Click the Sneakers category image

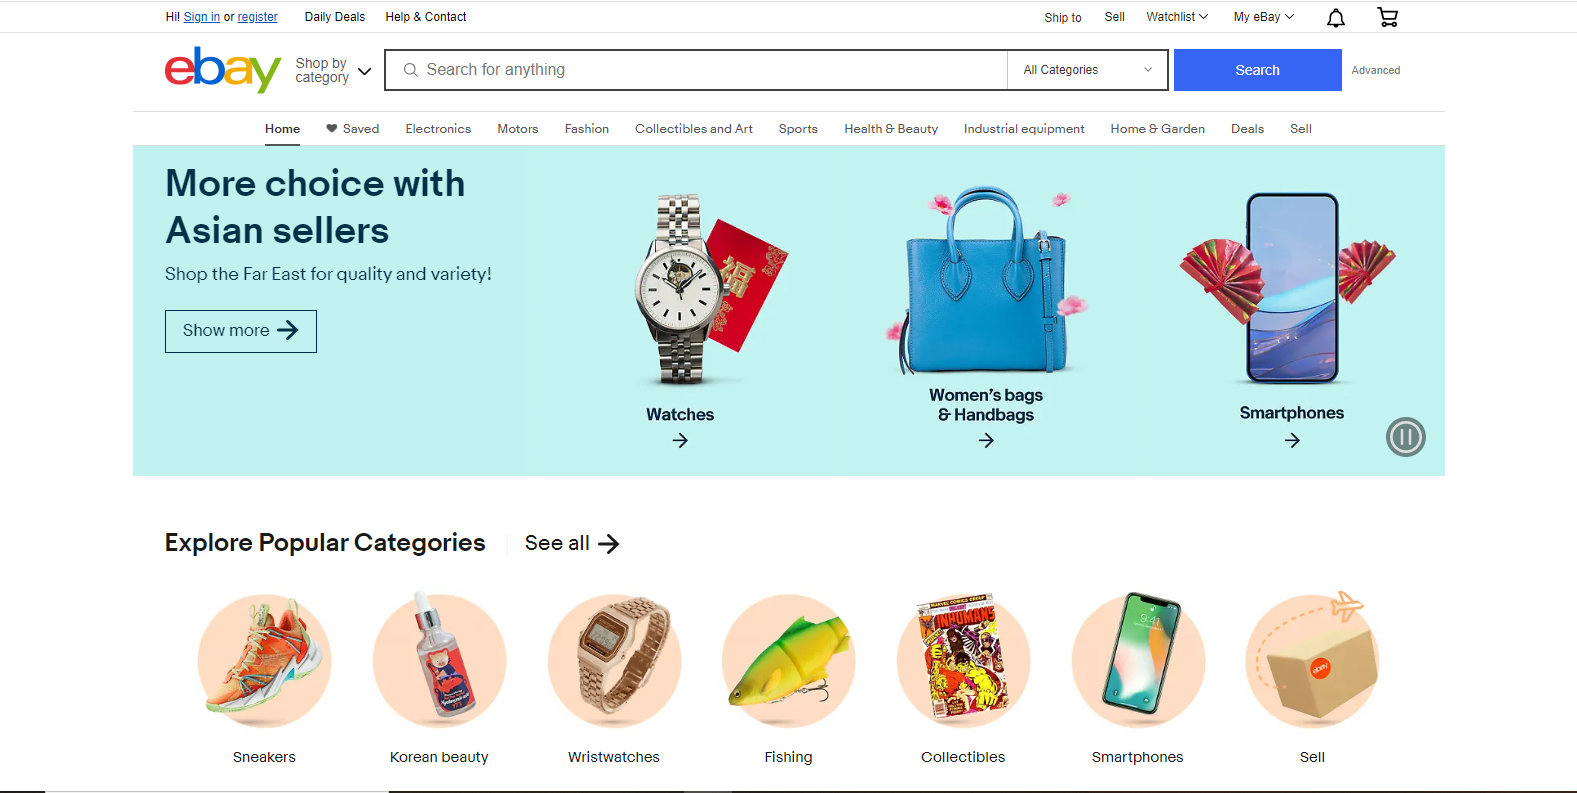(x=264, y=661)
